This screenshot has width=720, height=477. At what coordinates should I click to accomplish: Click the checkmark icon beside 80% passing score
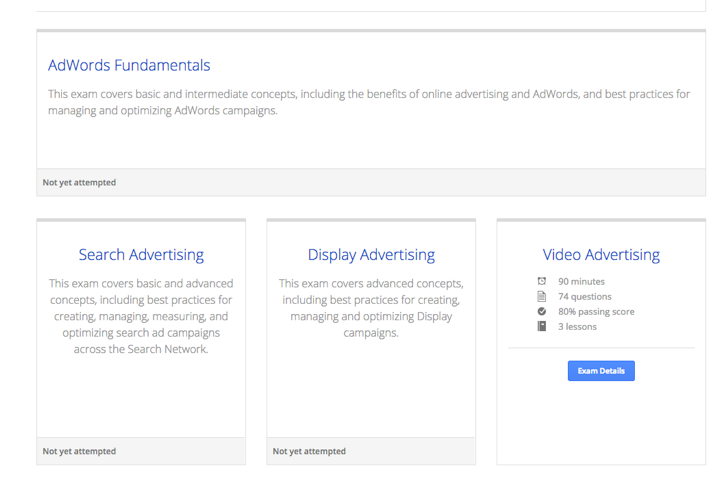pyautogui.click(x=542, y=312)
